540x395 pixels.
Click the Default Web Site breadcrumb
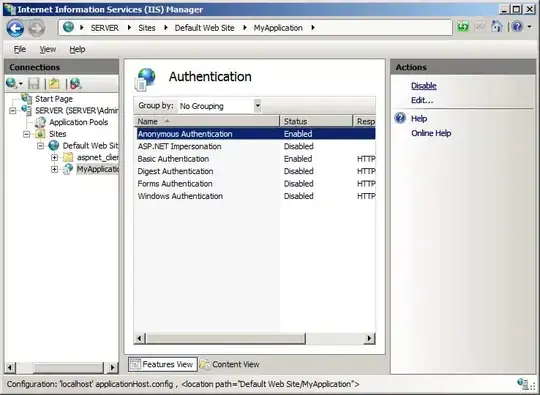coord(204,28)
